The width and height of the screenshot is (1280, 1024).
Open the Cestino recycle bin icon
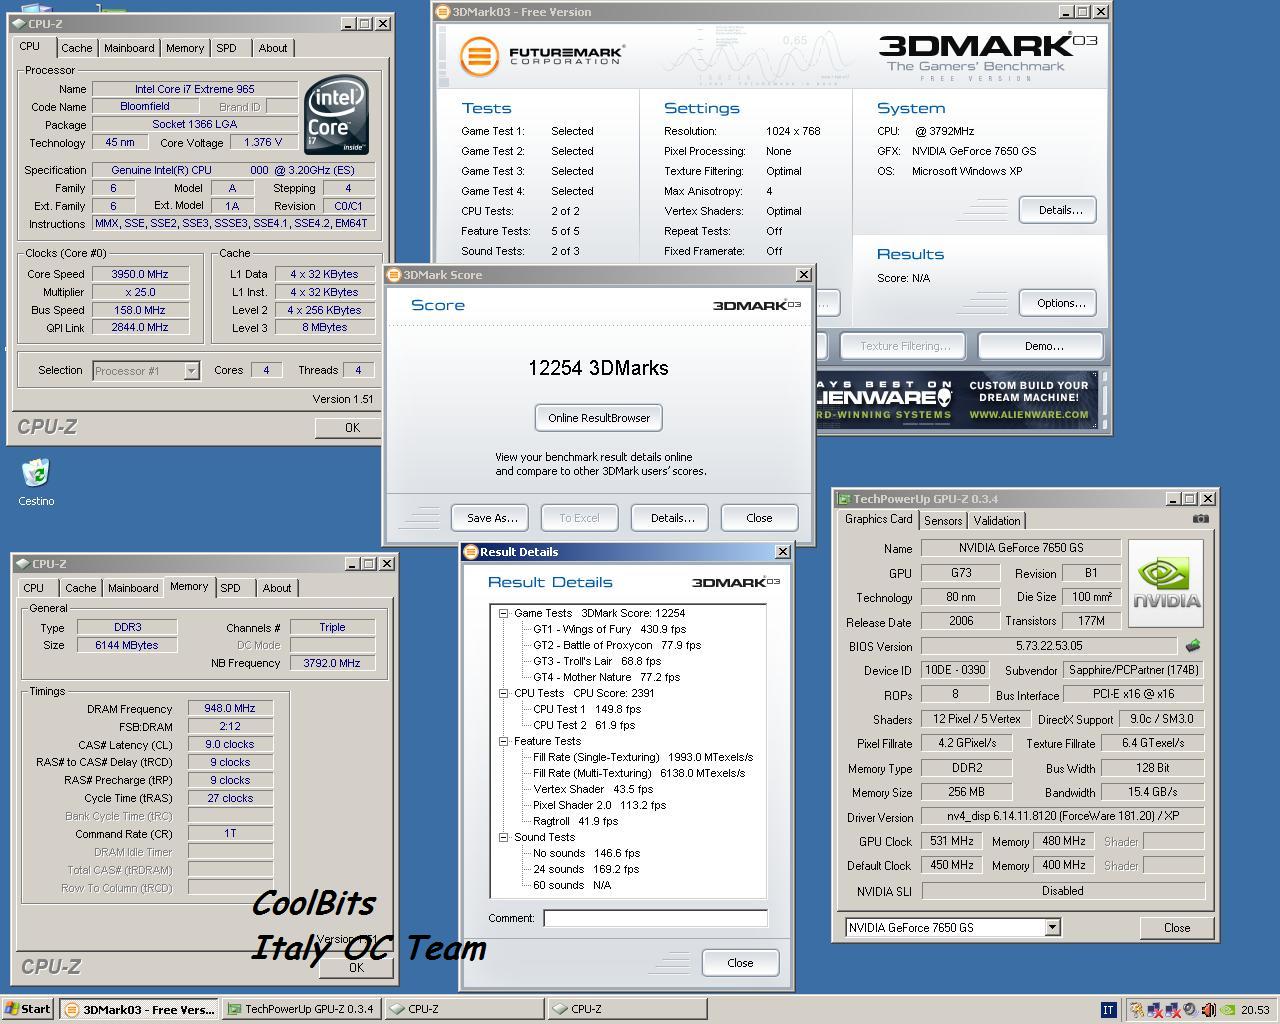click(x=36, y=481)
